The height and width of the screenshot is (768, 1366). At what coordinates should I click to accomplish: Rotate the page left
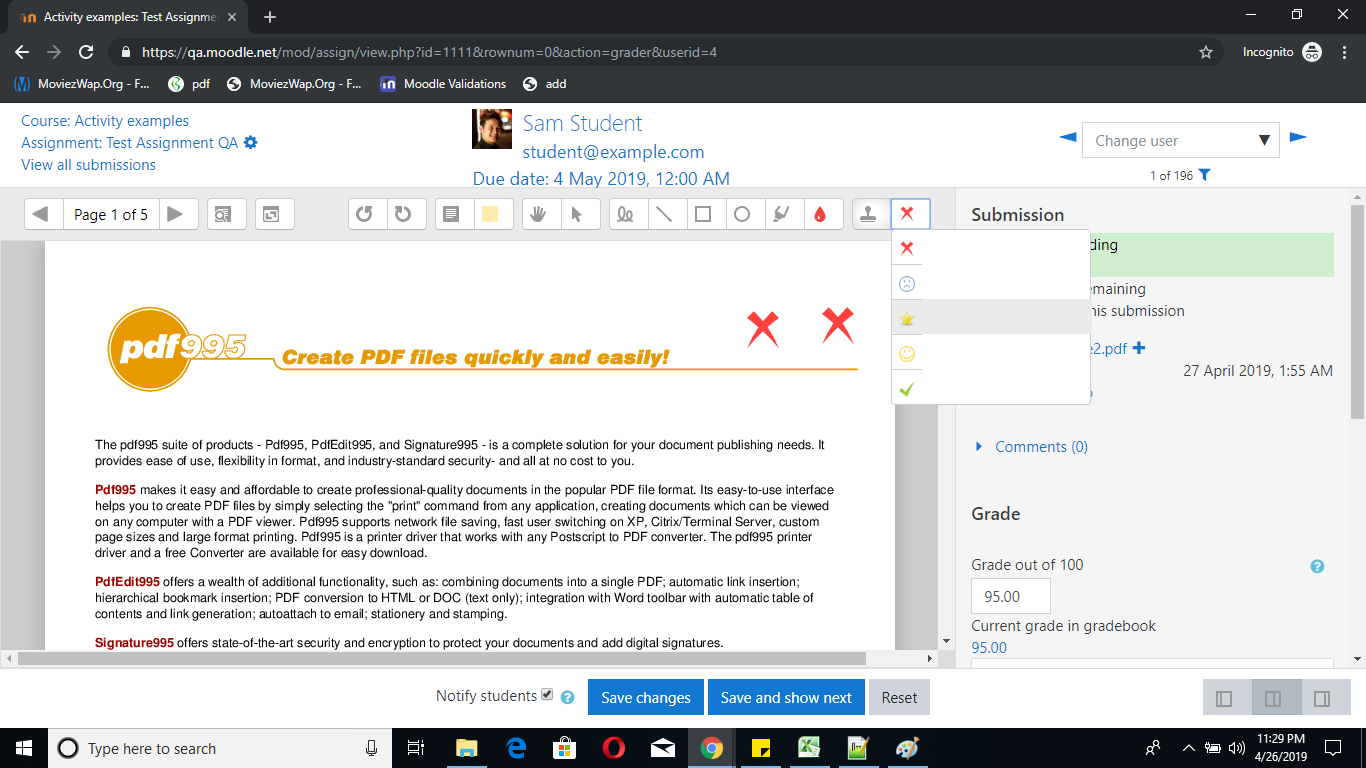point(365,214)
